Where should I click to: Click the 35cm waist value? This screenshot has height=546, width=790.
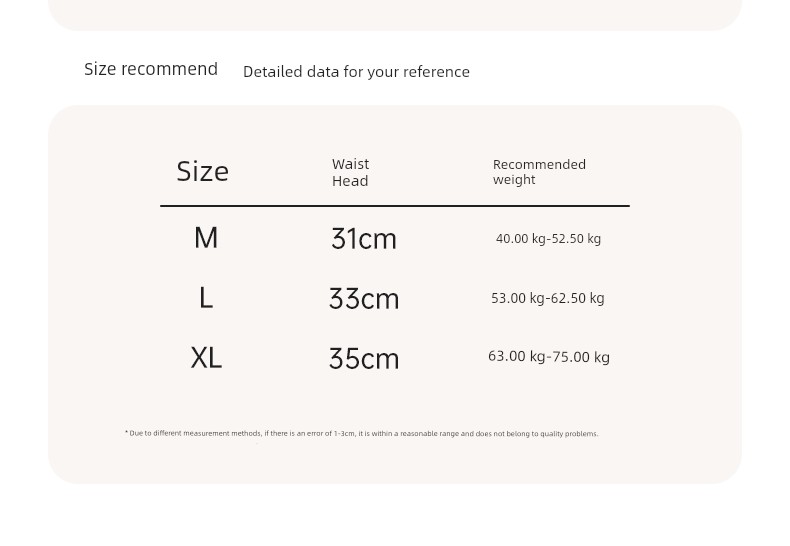(364, 359)
